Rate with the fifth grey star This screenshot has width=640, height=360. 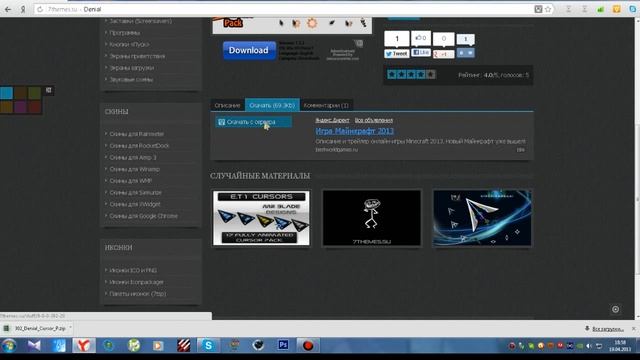[430, 74]
